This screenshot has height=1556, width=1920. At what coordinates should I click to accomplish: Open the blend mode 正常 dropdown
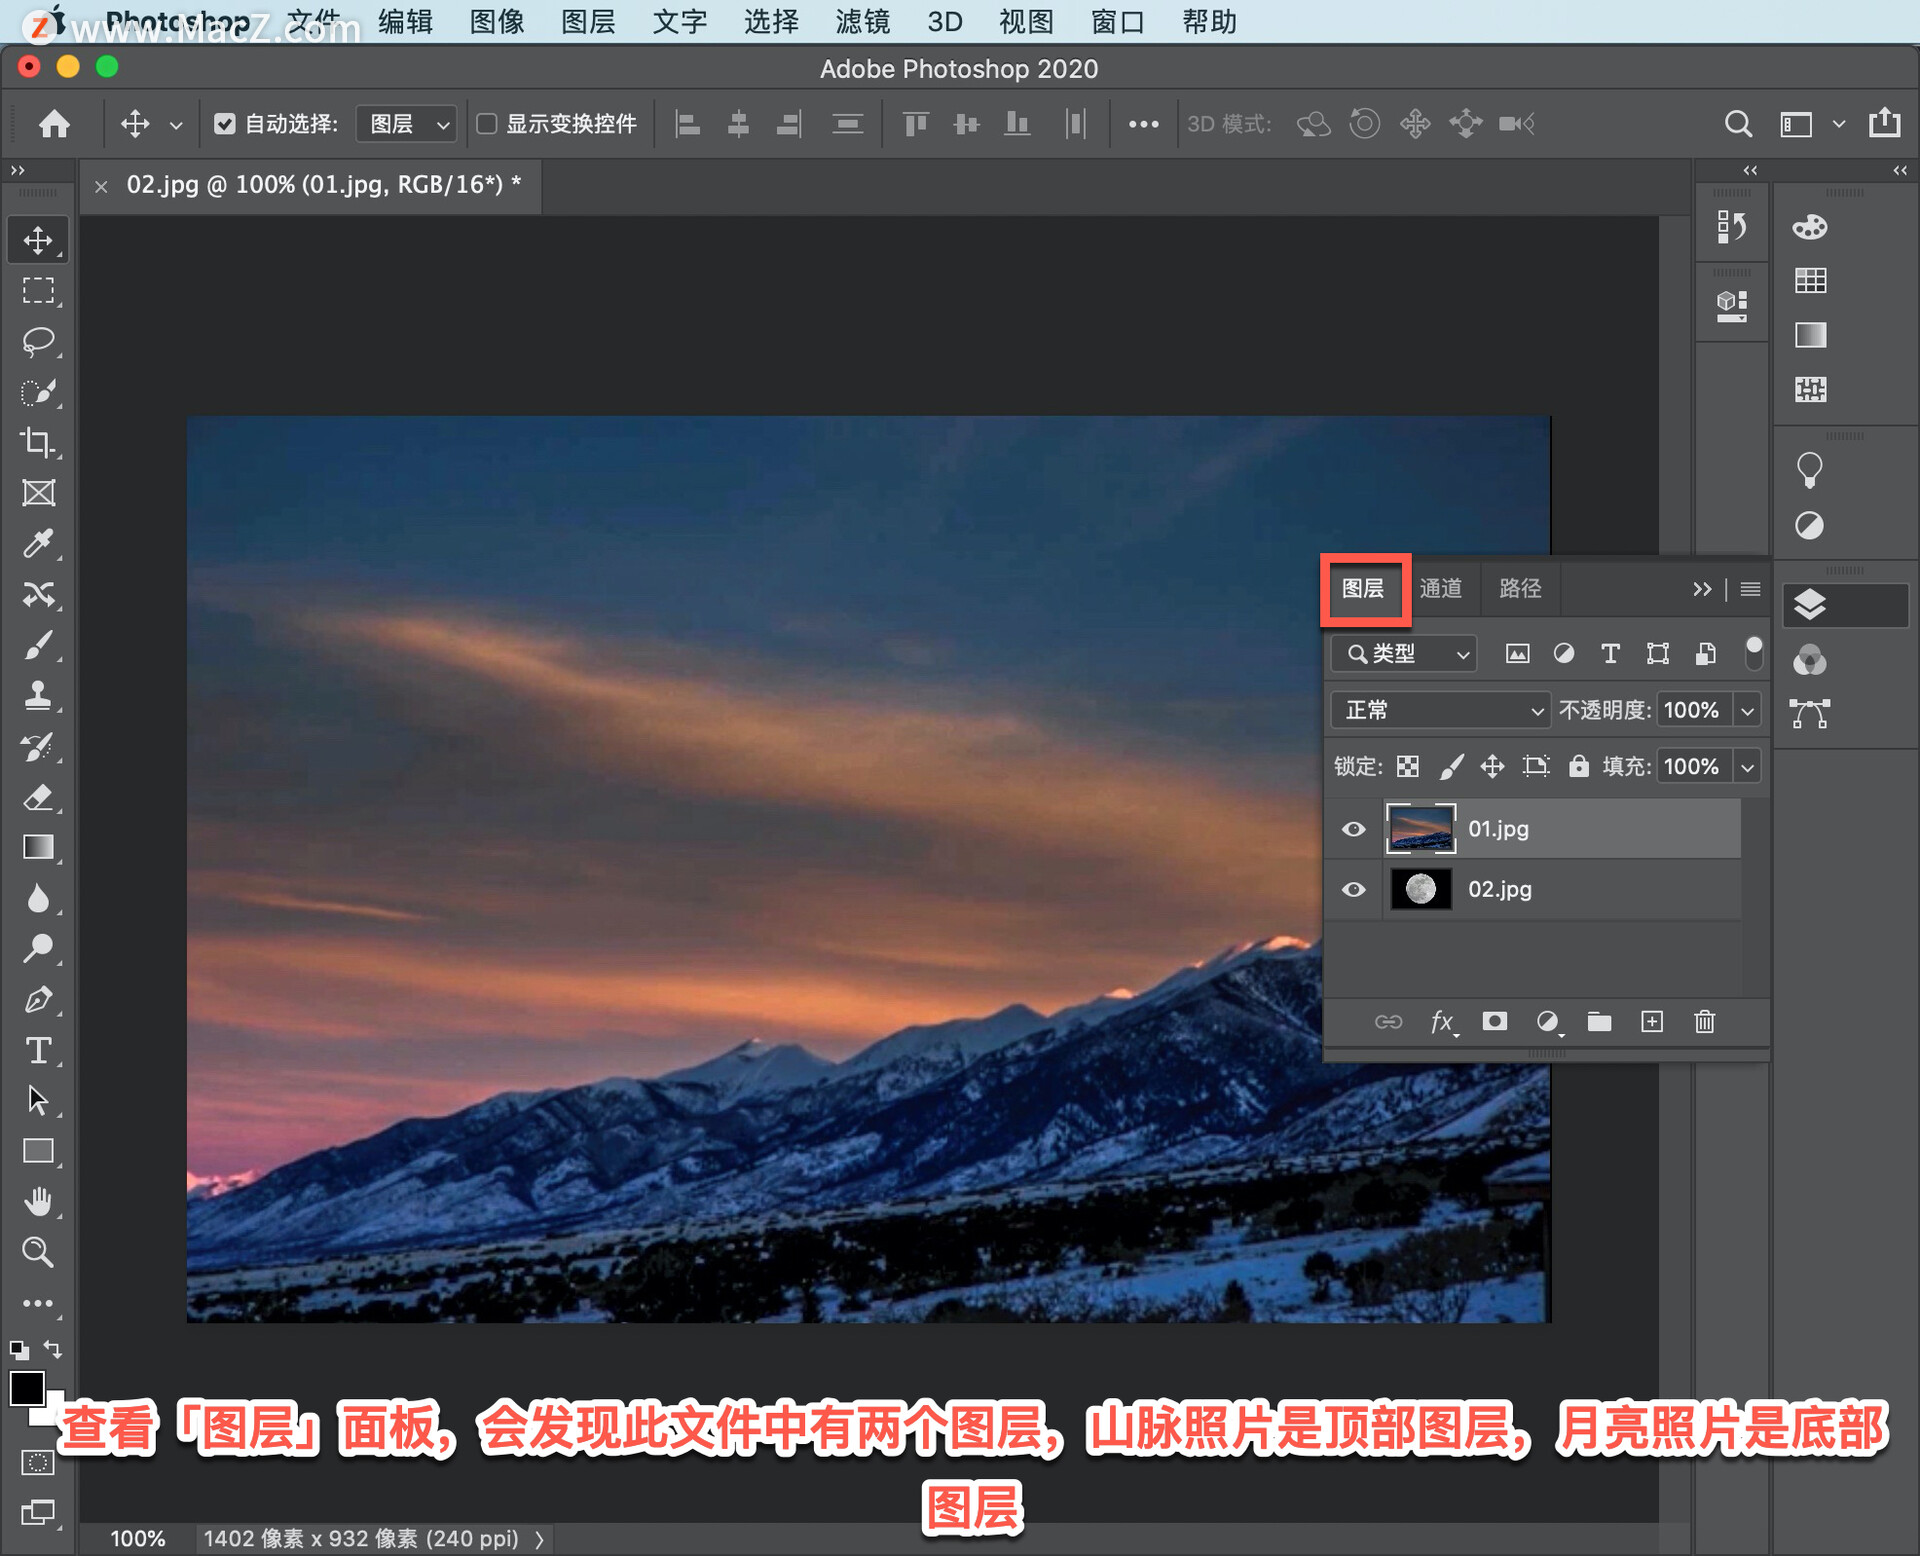pos(1440,710)
